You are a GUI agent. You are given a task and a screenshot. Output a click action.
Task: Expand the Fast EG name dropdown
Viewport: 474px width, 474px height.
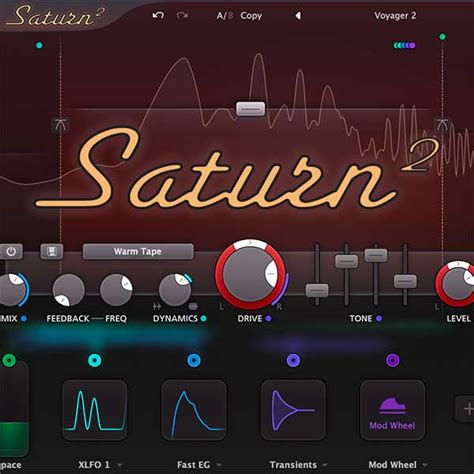(219, 465)
